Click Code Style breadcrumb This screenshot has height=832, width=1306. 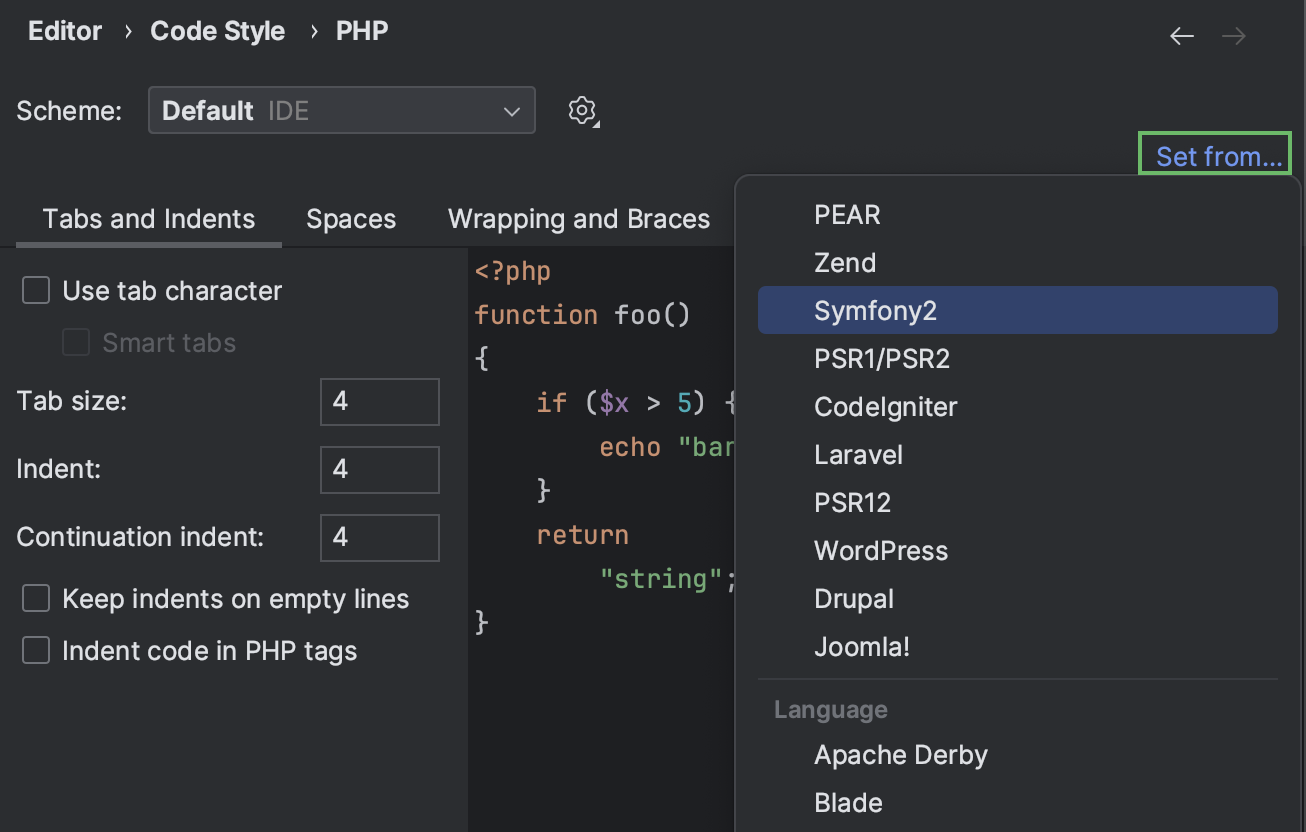point(218,31)
